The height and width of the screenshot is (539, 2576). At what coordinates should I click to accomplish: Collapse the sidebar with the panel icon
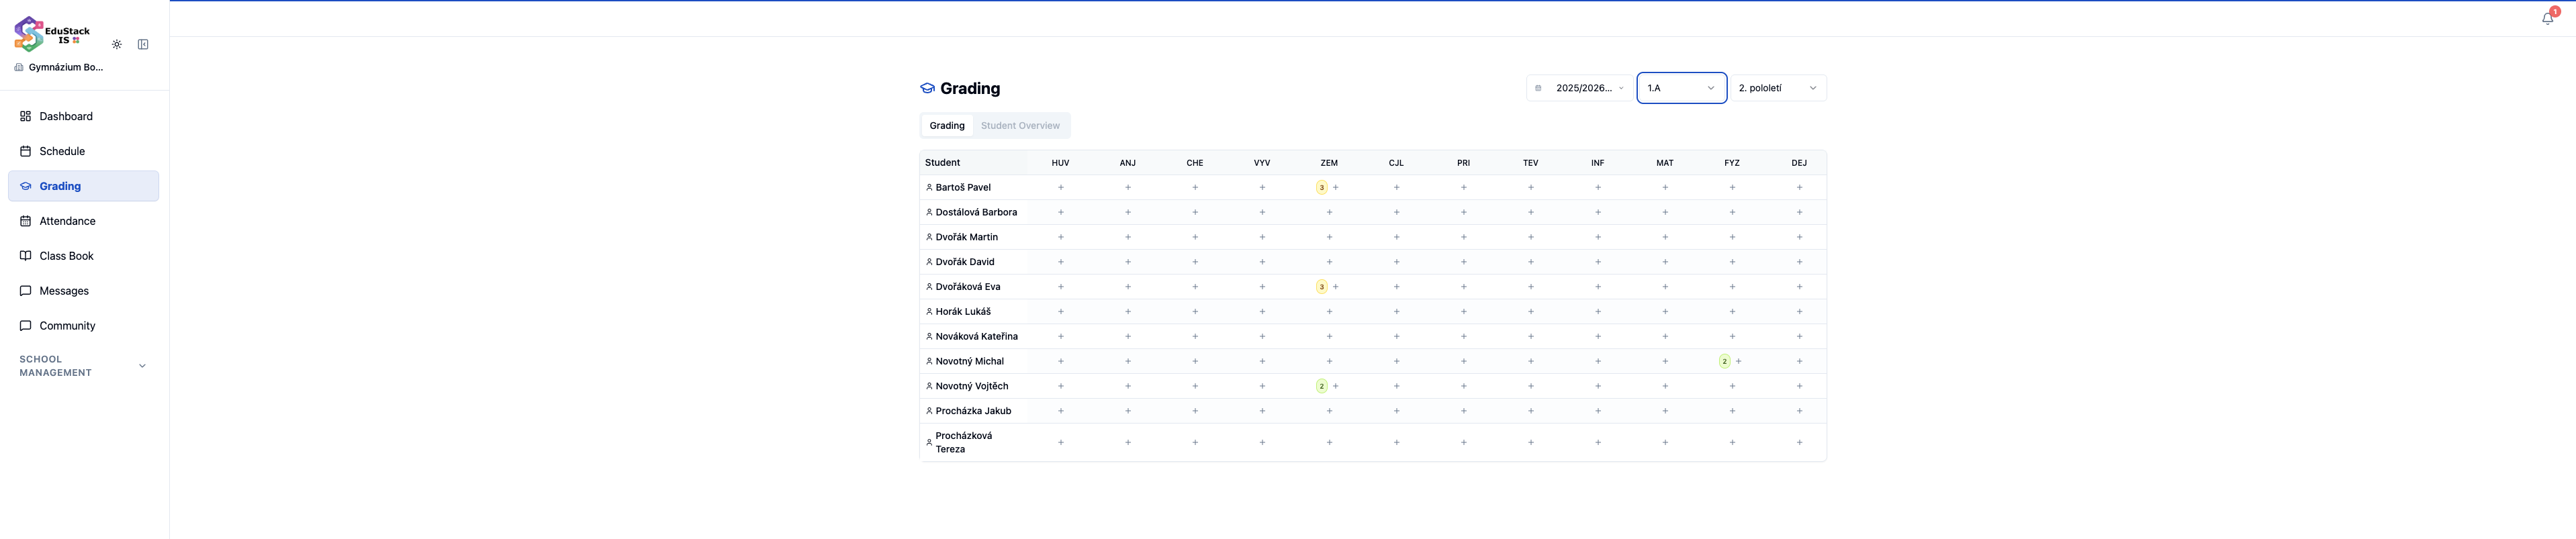(x=143, y=45)
